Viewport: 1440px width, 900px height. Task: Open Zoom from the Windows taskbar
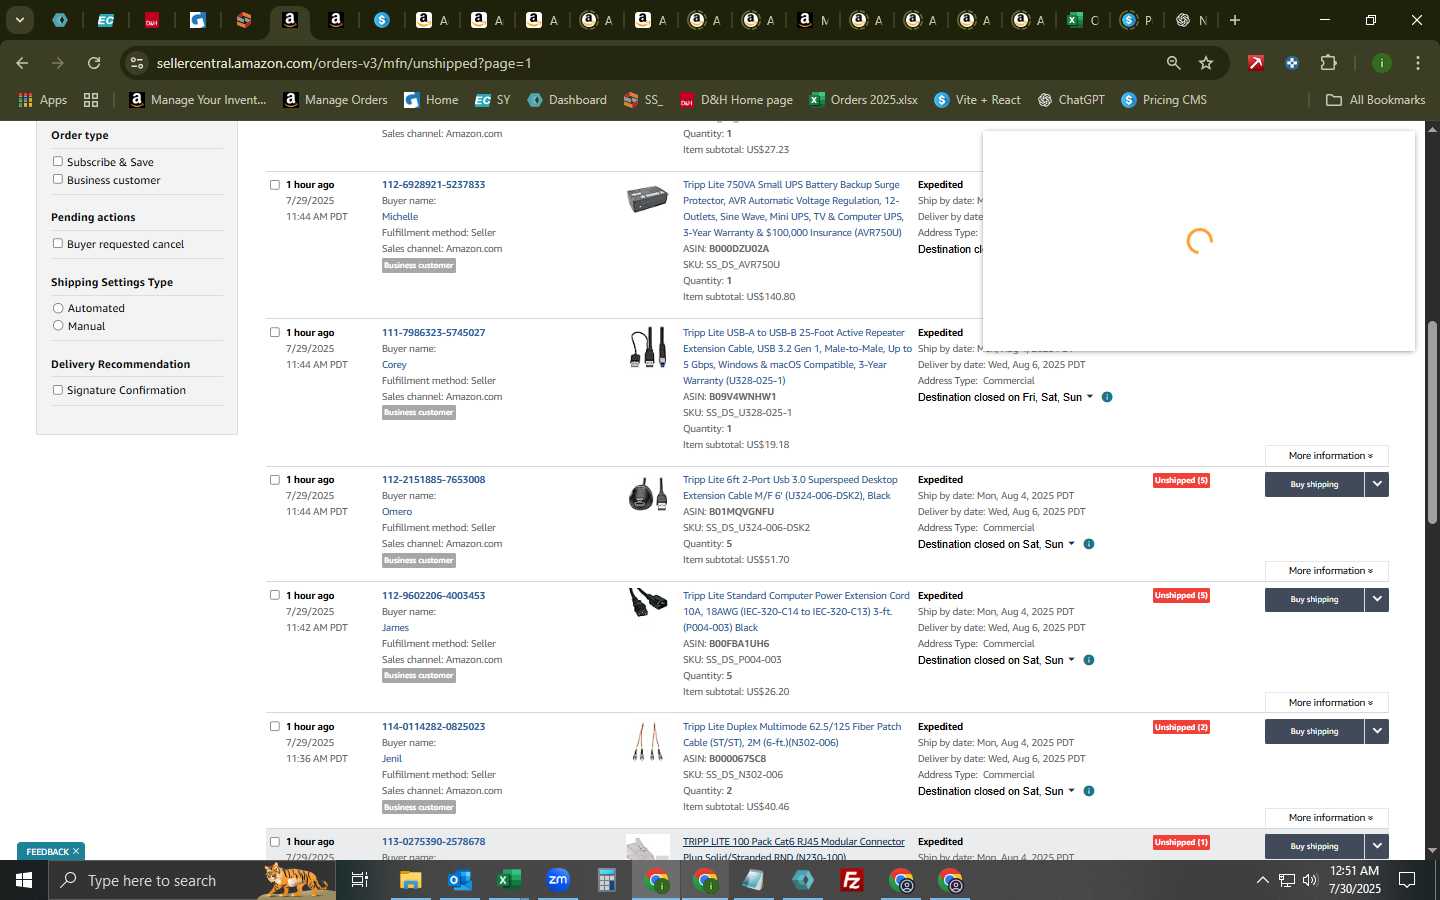(558, 880)
